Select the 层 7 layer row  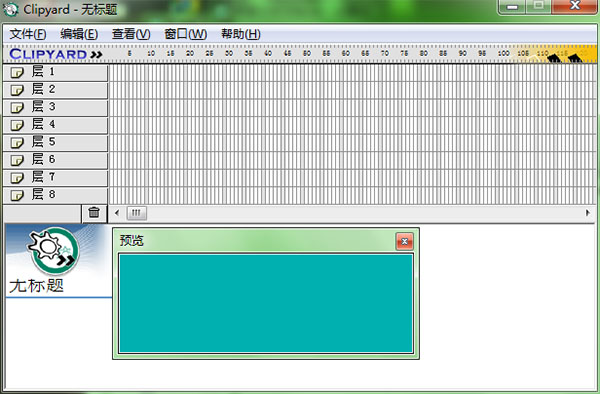[55, 177]
